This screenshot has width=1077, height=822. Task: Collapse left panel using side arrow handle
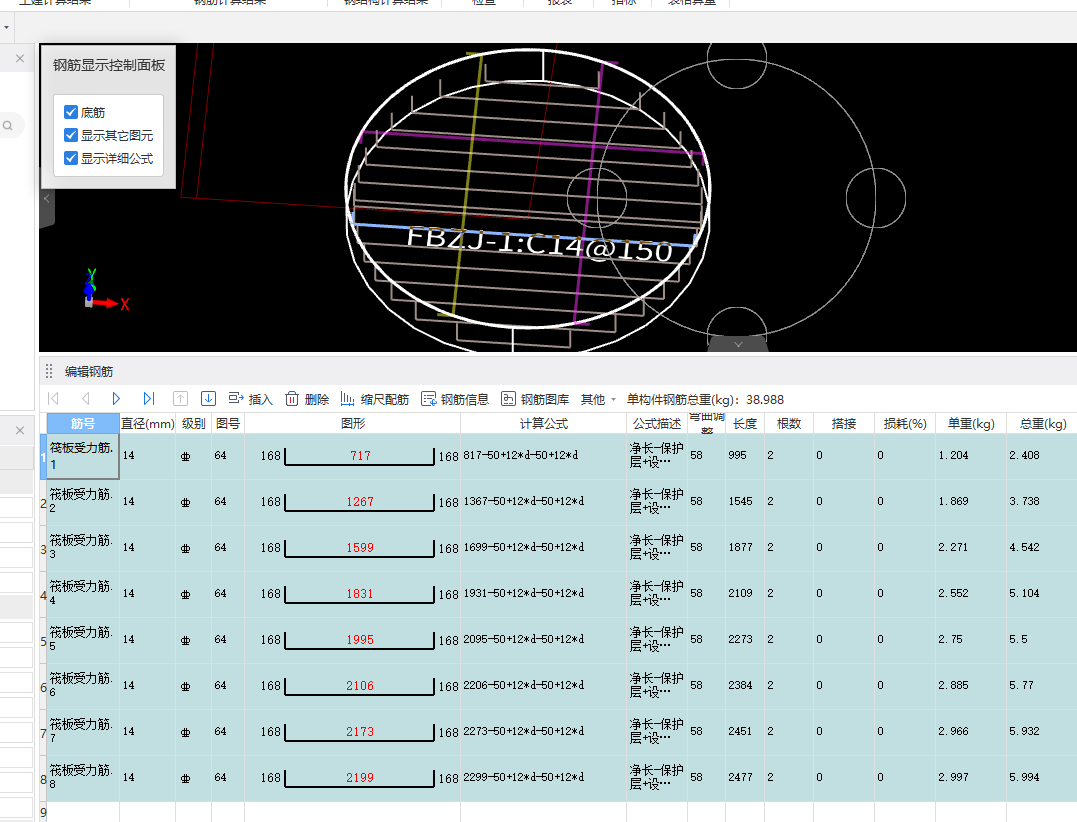(x=47, y=199)
